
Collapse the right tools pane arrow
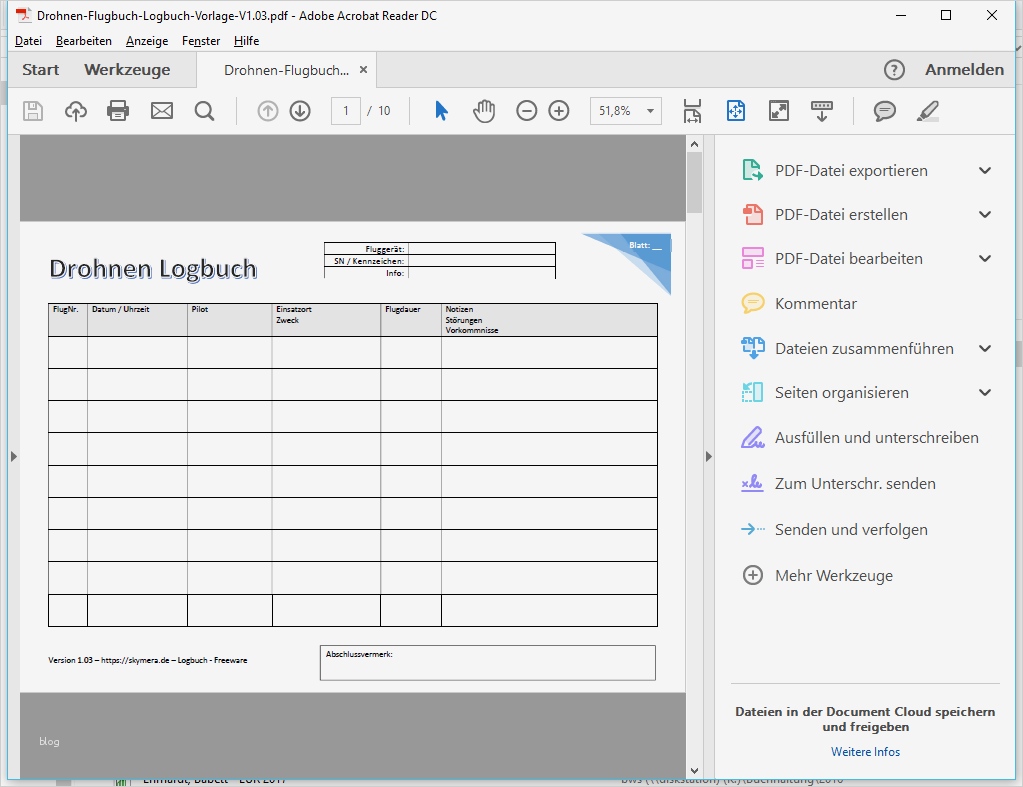pyautogui.click(x=709, y=456)
